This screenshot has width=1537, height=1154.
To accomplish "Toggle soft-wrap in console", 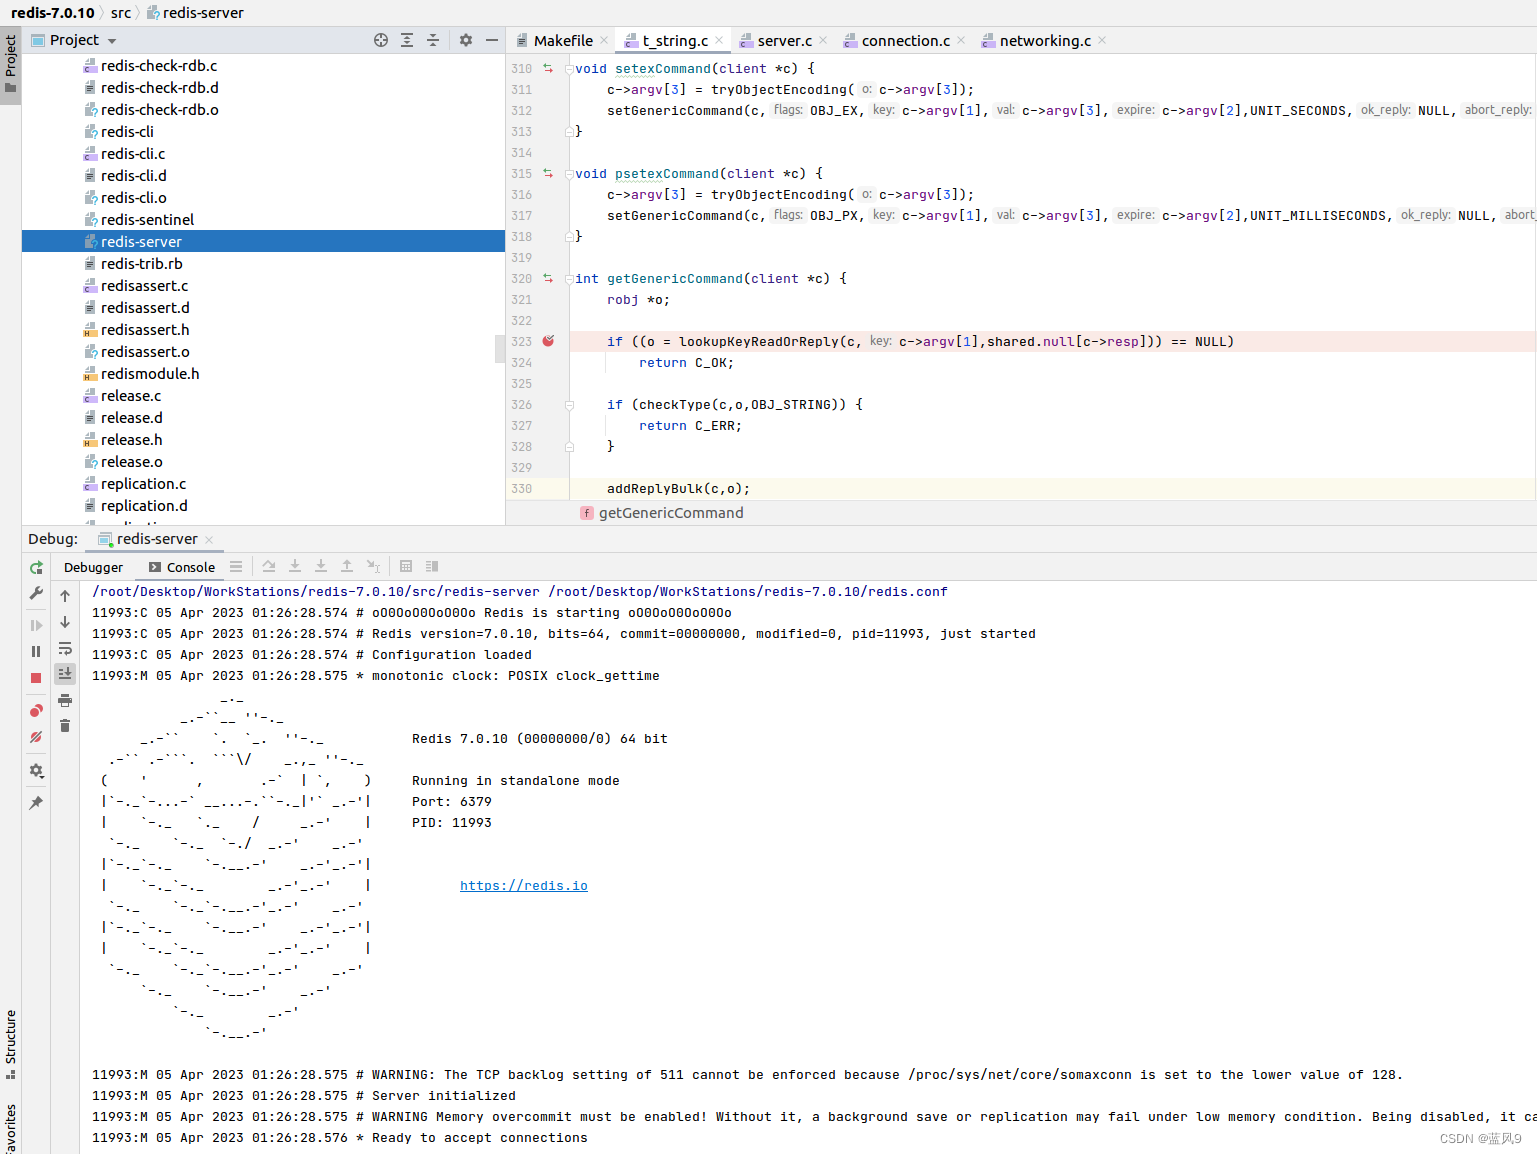I will point(65,648).
